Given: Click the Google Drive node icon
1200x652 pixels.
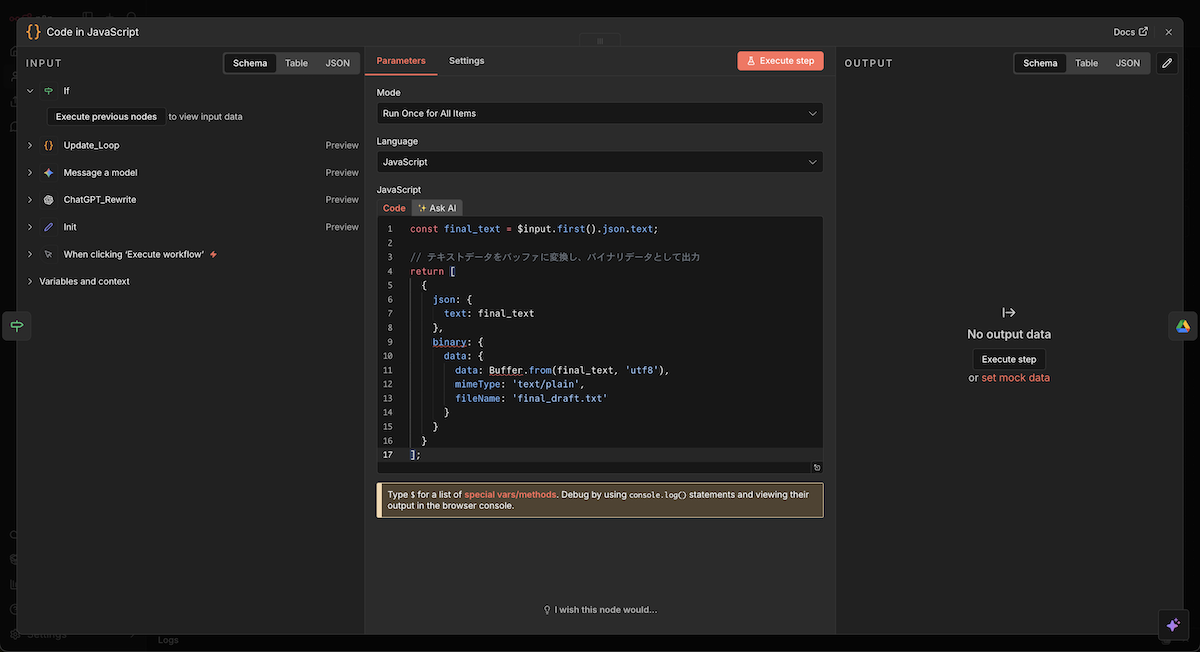Looking at the screenshot, I should click(1182, 326).
